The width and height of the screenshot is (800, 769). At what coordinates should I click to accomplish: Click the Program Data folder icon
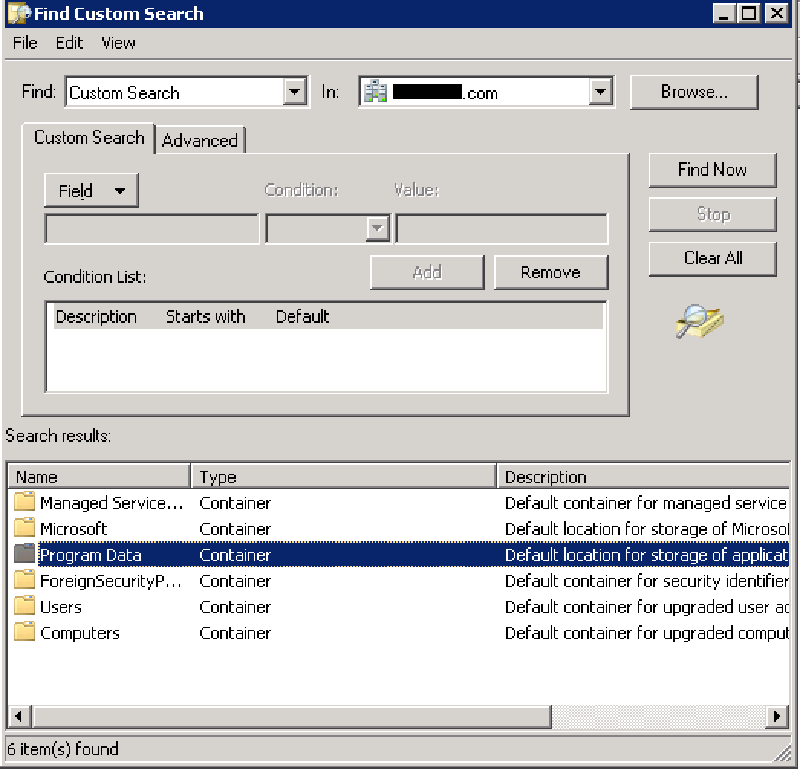[x=24, y=554]
